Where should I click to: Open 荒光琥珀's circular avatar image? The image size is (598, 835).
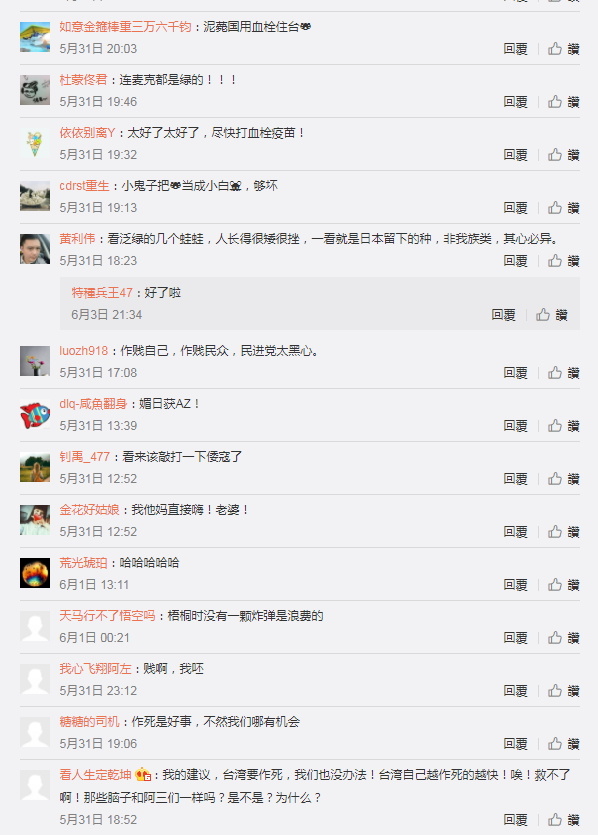click(35, 573)
